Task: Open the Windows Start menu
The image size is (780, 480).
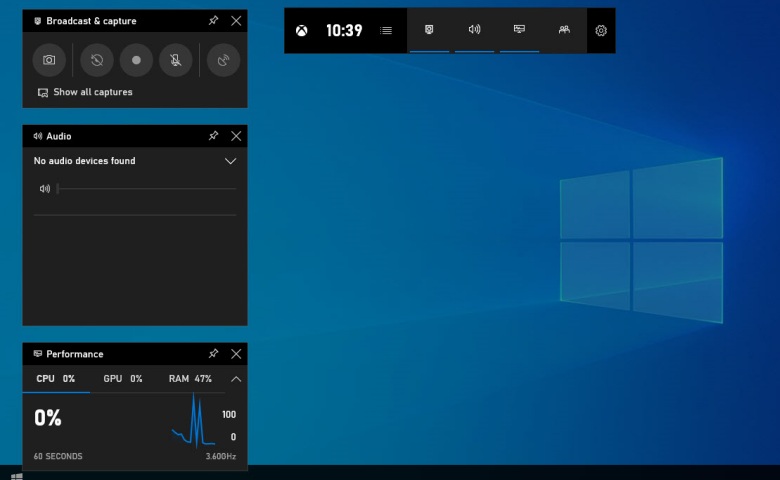Action: 16,477
